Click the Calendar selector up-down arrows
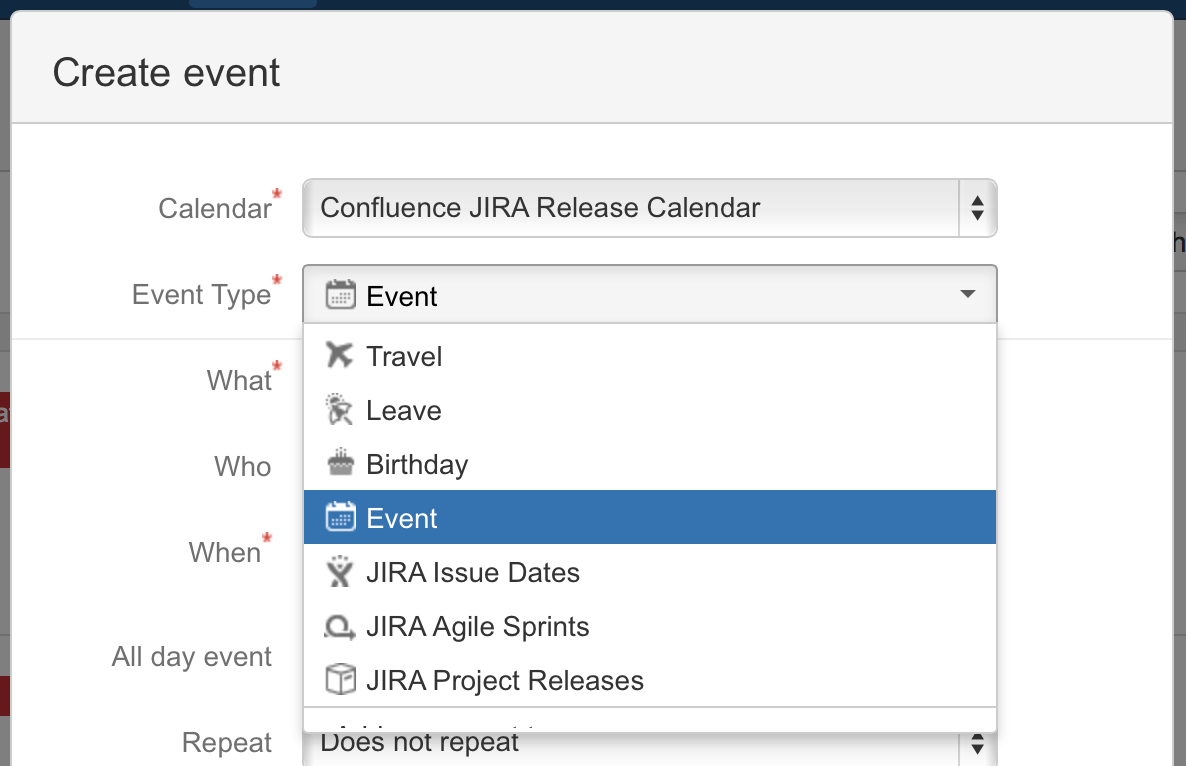The height and width of the screenshot is (766, 1186). point(977,208)
